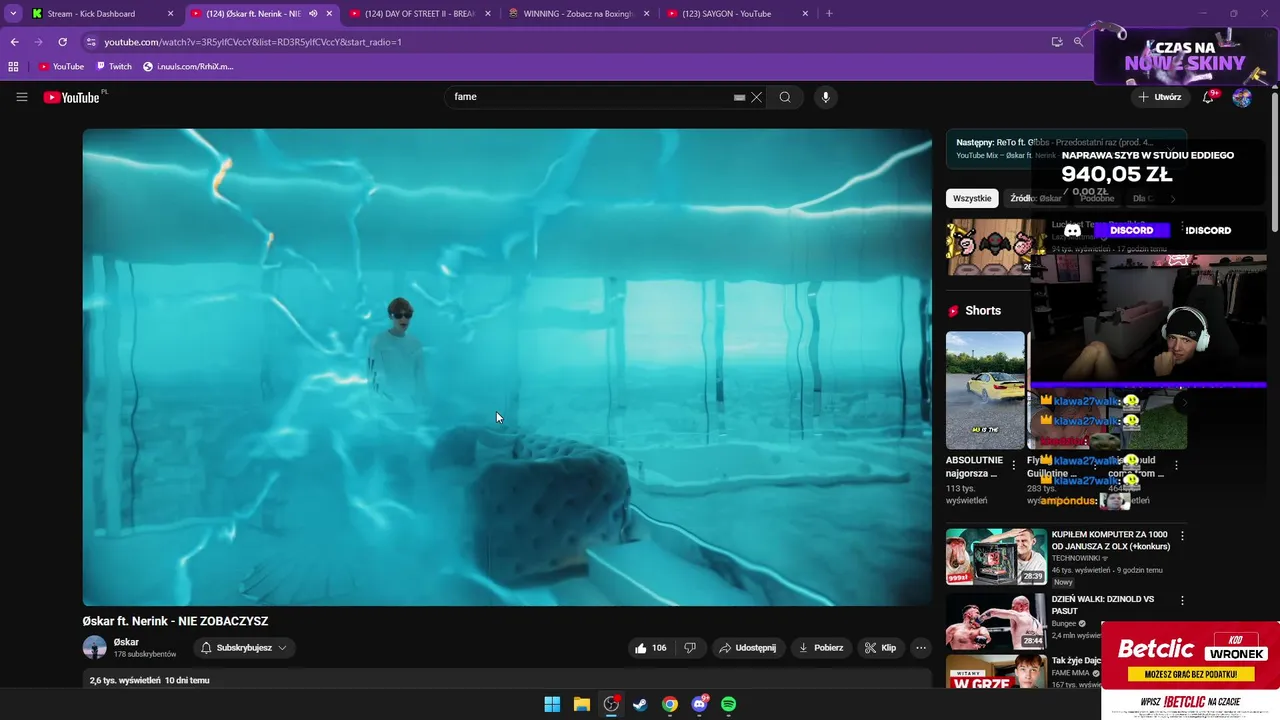Screen dimensions: 1280x720
Task: Open DZIEŃ WALKI: DZINOLD VS PASUT thumbnail
Action: click(x=996, y=621)
